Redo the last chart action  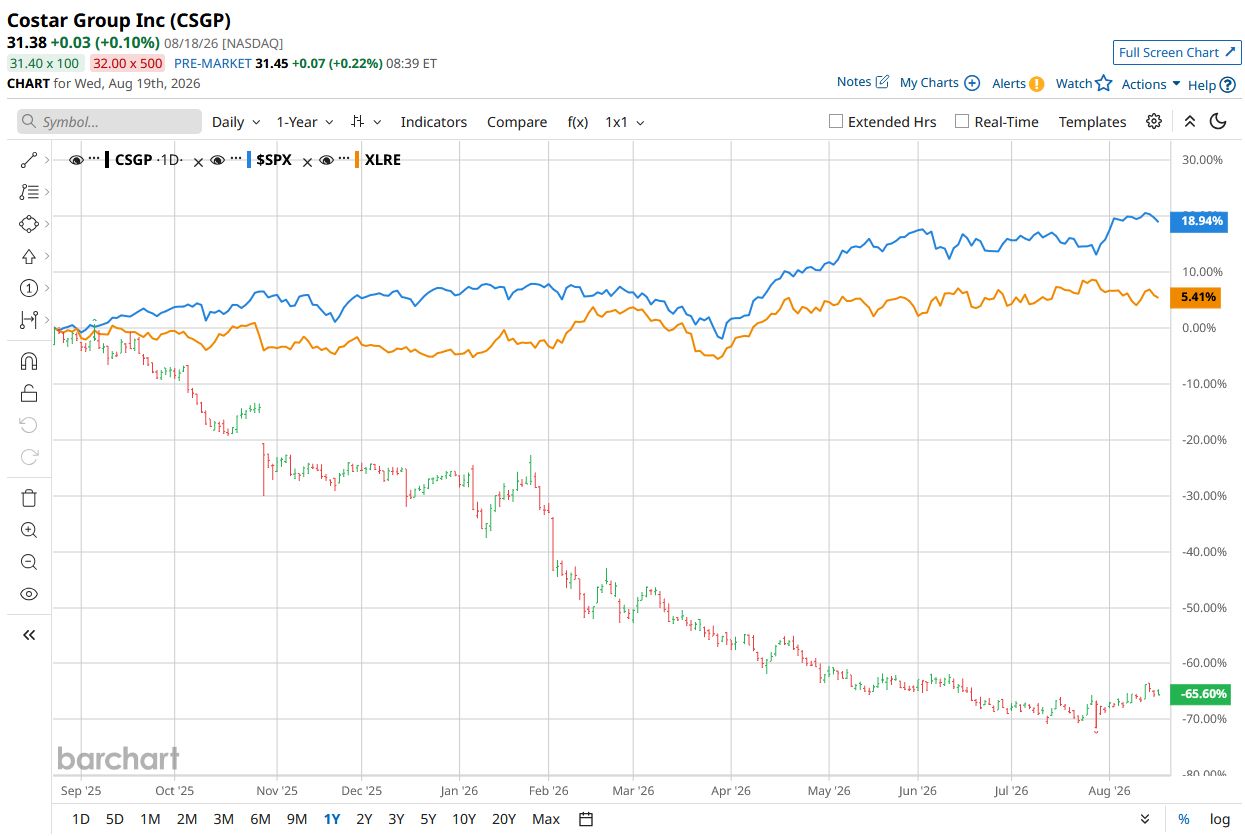tap(28, 457)
